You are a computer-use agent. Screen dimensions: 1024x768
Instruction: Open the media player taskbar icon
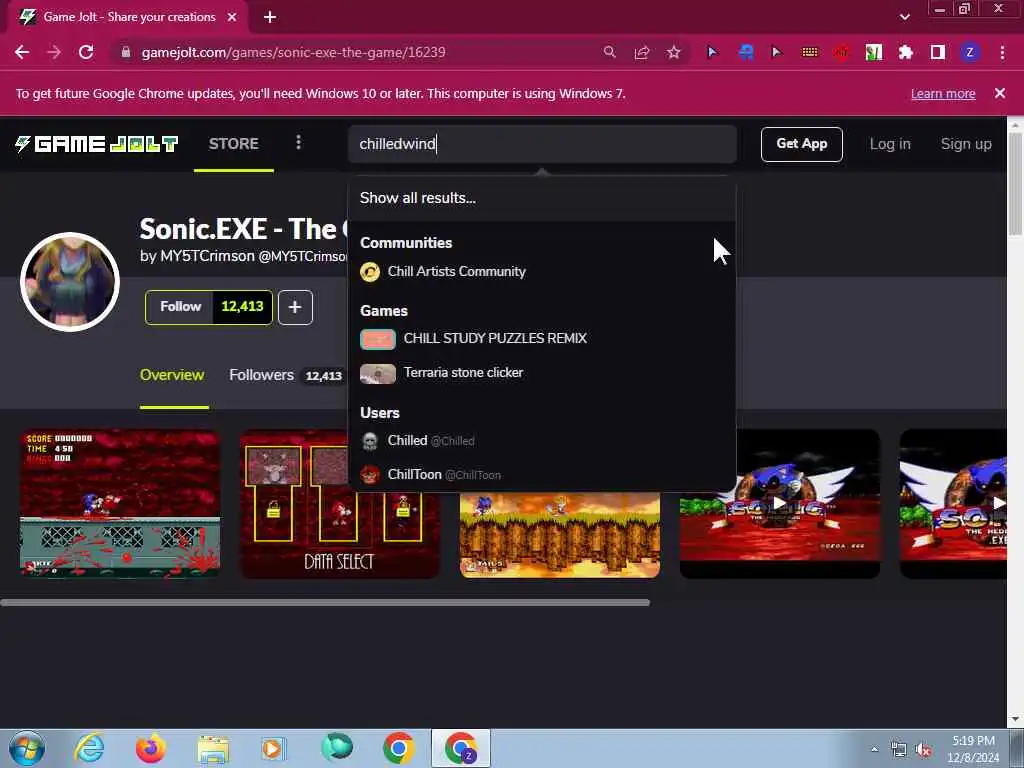point(273,748)
